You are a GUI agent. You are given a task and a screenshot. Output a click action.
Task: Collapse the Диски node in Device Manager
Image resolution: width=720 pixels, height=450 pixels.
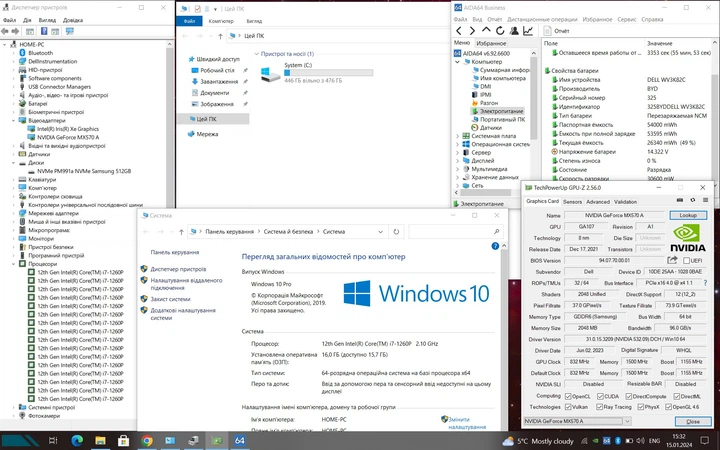click(x=13, y=163)
